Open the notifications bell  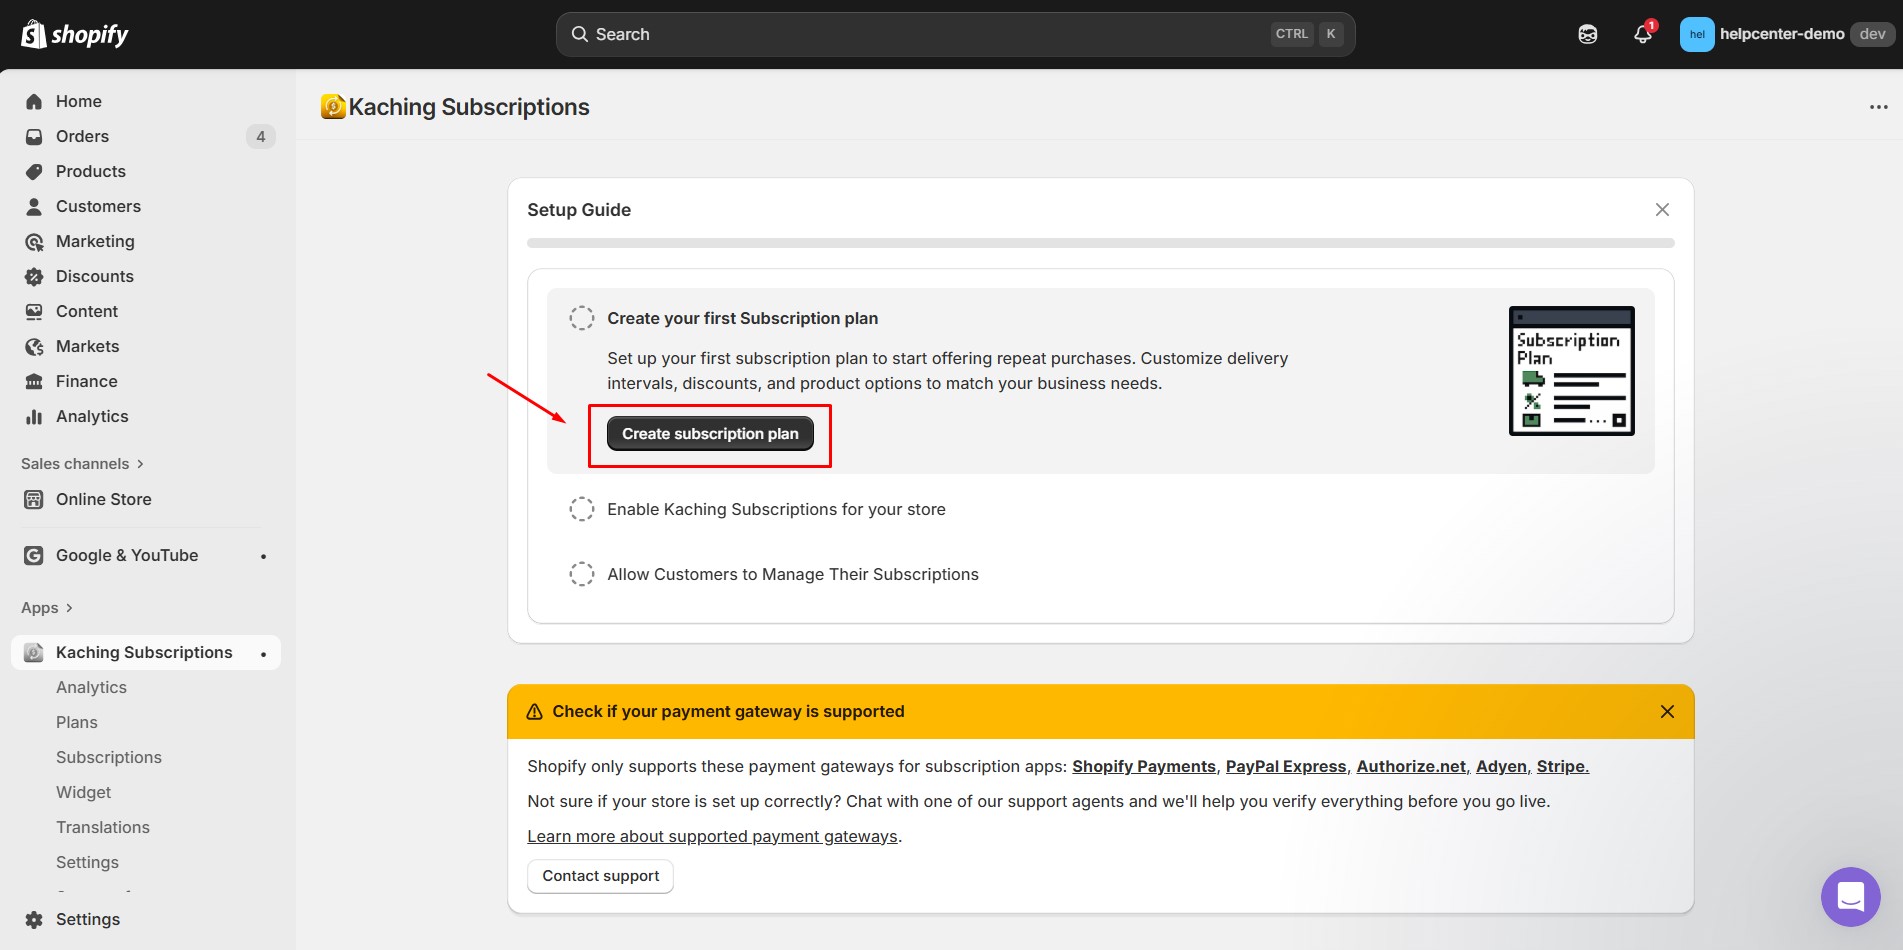click(x=1641, y=33)
